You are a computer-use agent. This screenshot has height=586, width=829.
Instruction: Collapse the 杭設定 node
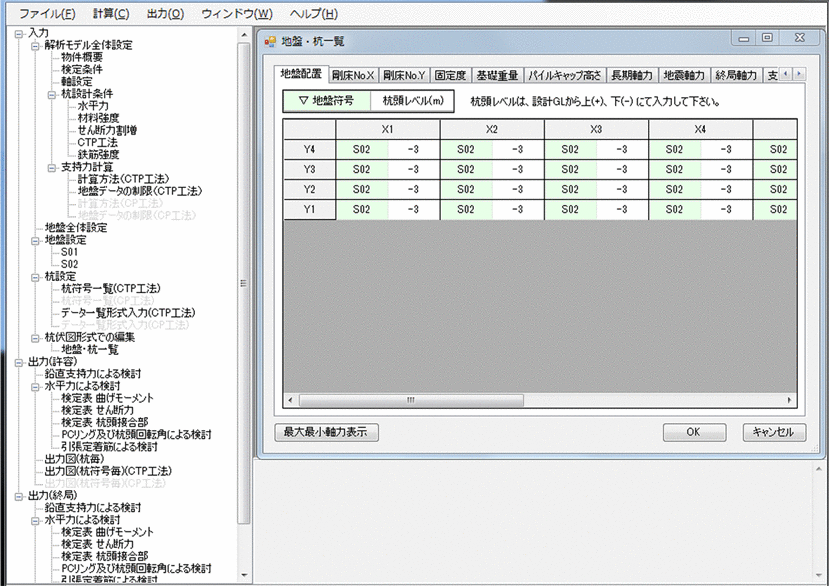click(x=35, y=277)
